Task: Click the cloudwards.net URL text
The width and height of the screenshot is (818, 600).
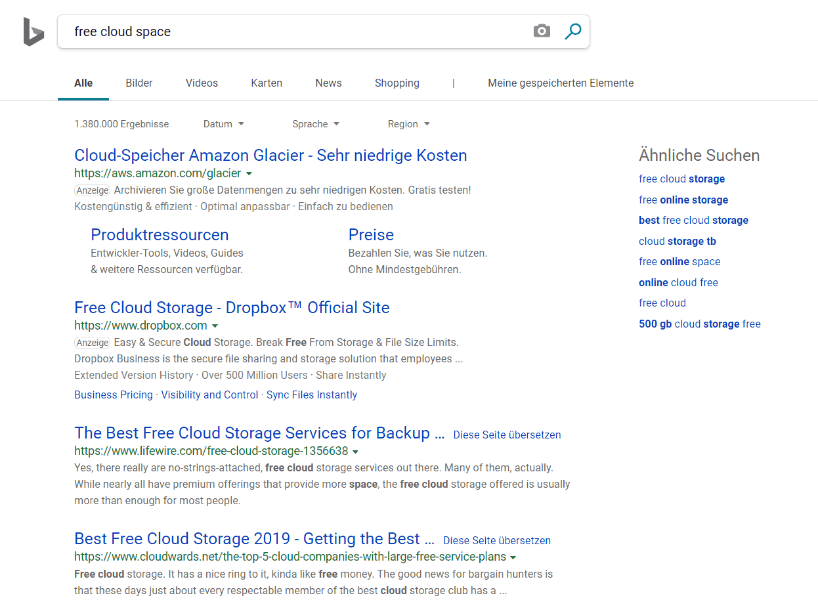Action: 290,557
